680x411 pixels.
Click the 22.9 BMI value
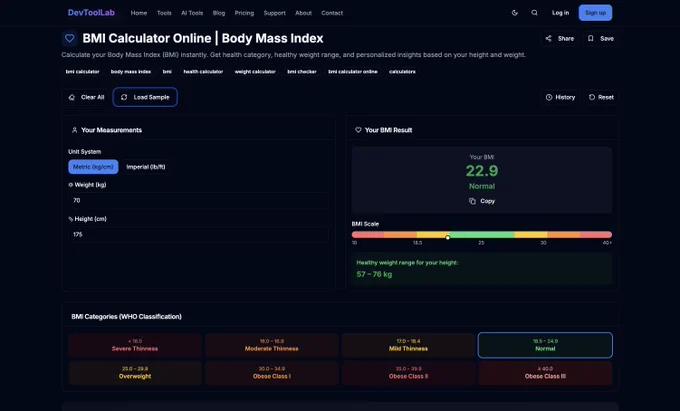click(482, 171)
